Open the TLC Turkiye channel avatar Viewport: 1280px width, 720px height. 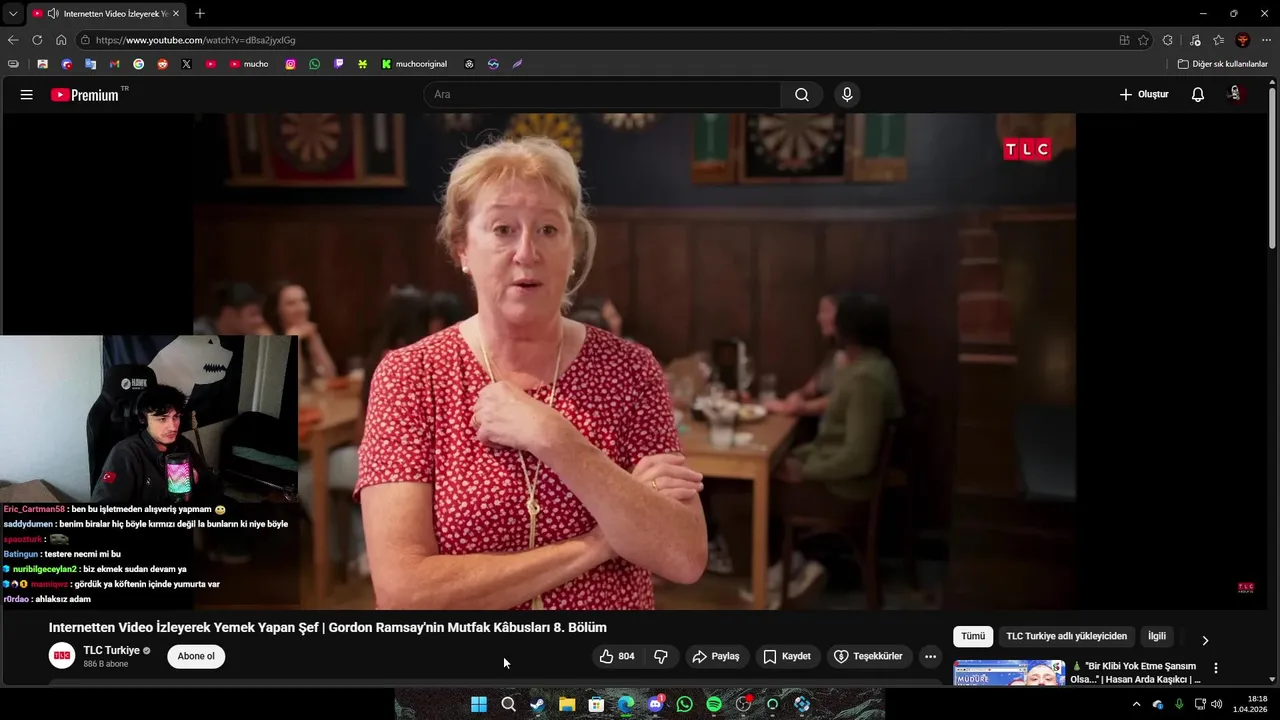[62, 656]
